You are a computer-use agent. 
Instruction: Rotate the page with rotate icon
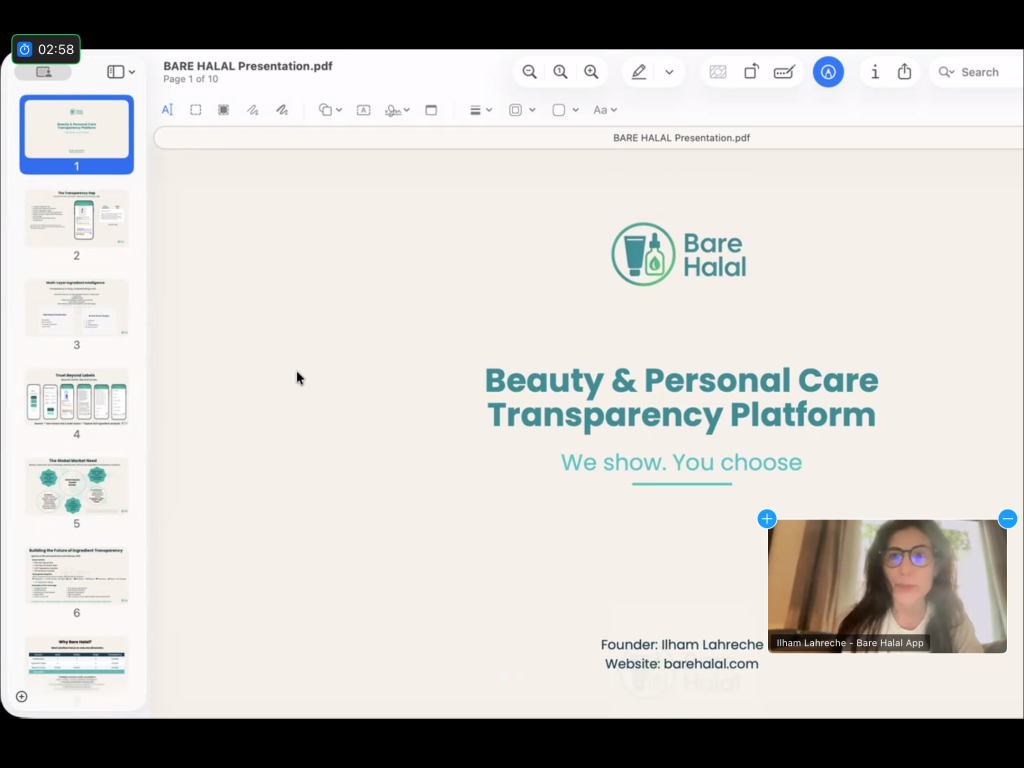(x=751, y=72)
